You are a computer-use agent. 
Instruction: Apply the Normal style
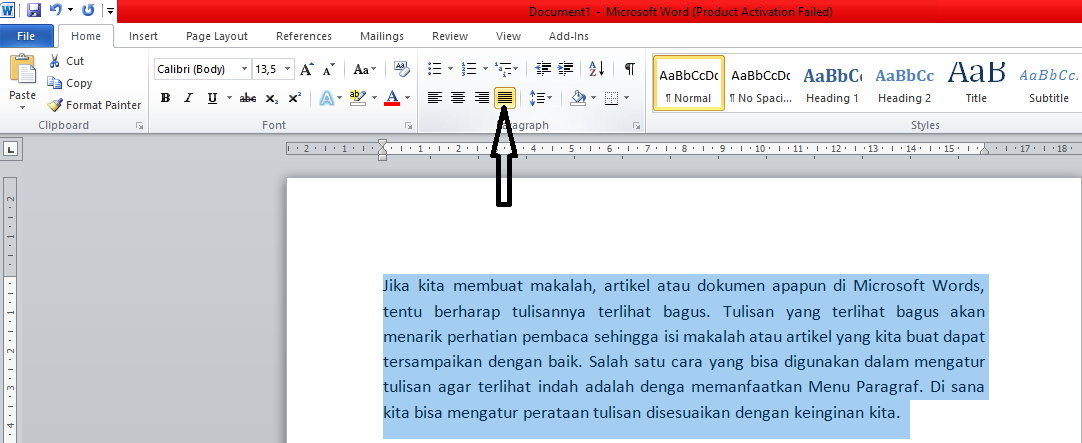point(688,83)
